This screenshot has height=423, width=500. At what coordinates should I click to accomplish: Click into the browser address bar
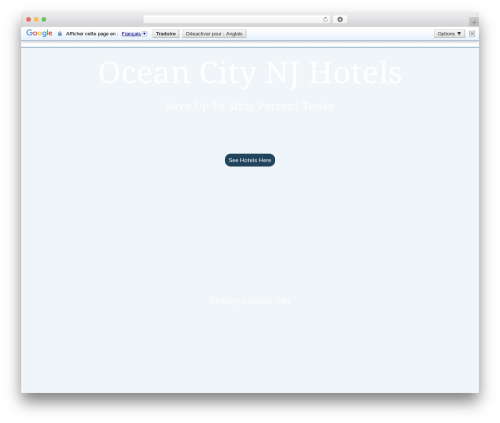coord(236,19)
